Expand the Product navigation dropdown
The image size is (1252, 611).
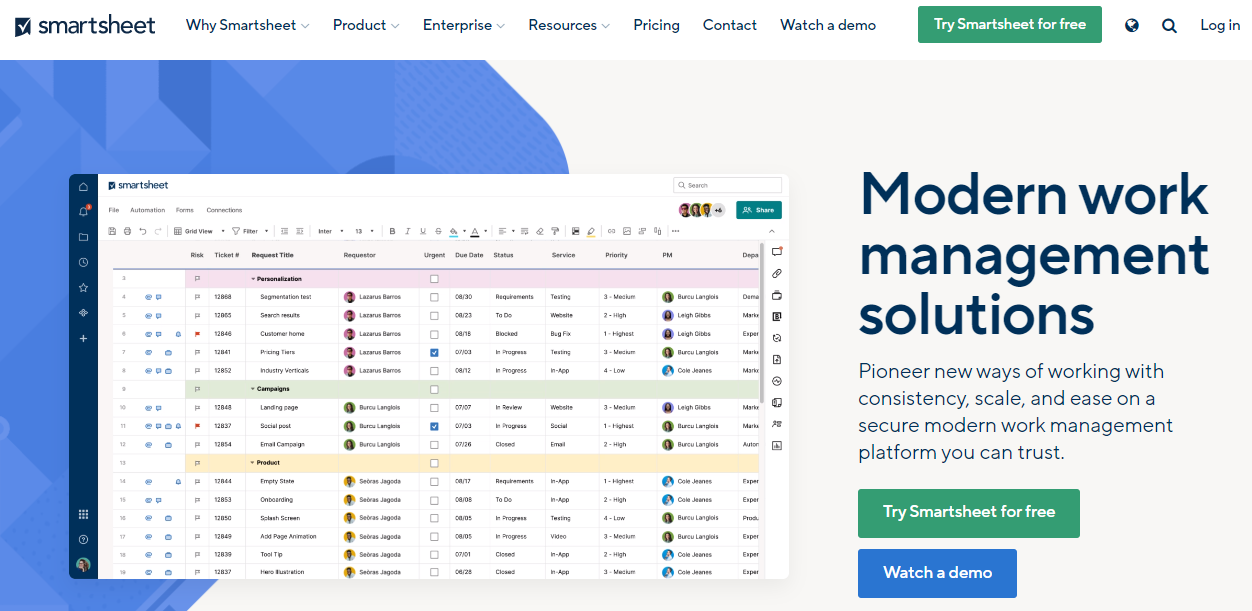[366, 25]
